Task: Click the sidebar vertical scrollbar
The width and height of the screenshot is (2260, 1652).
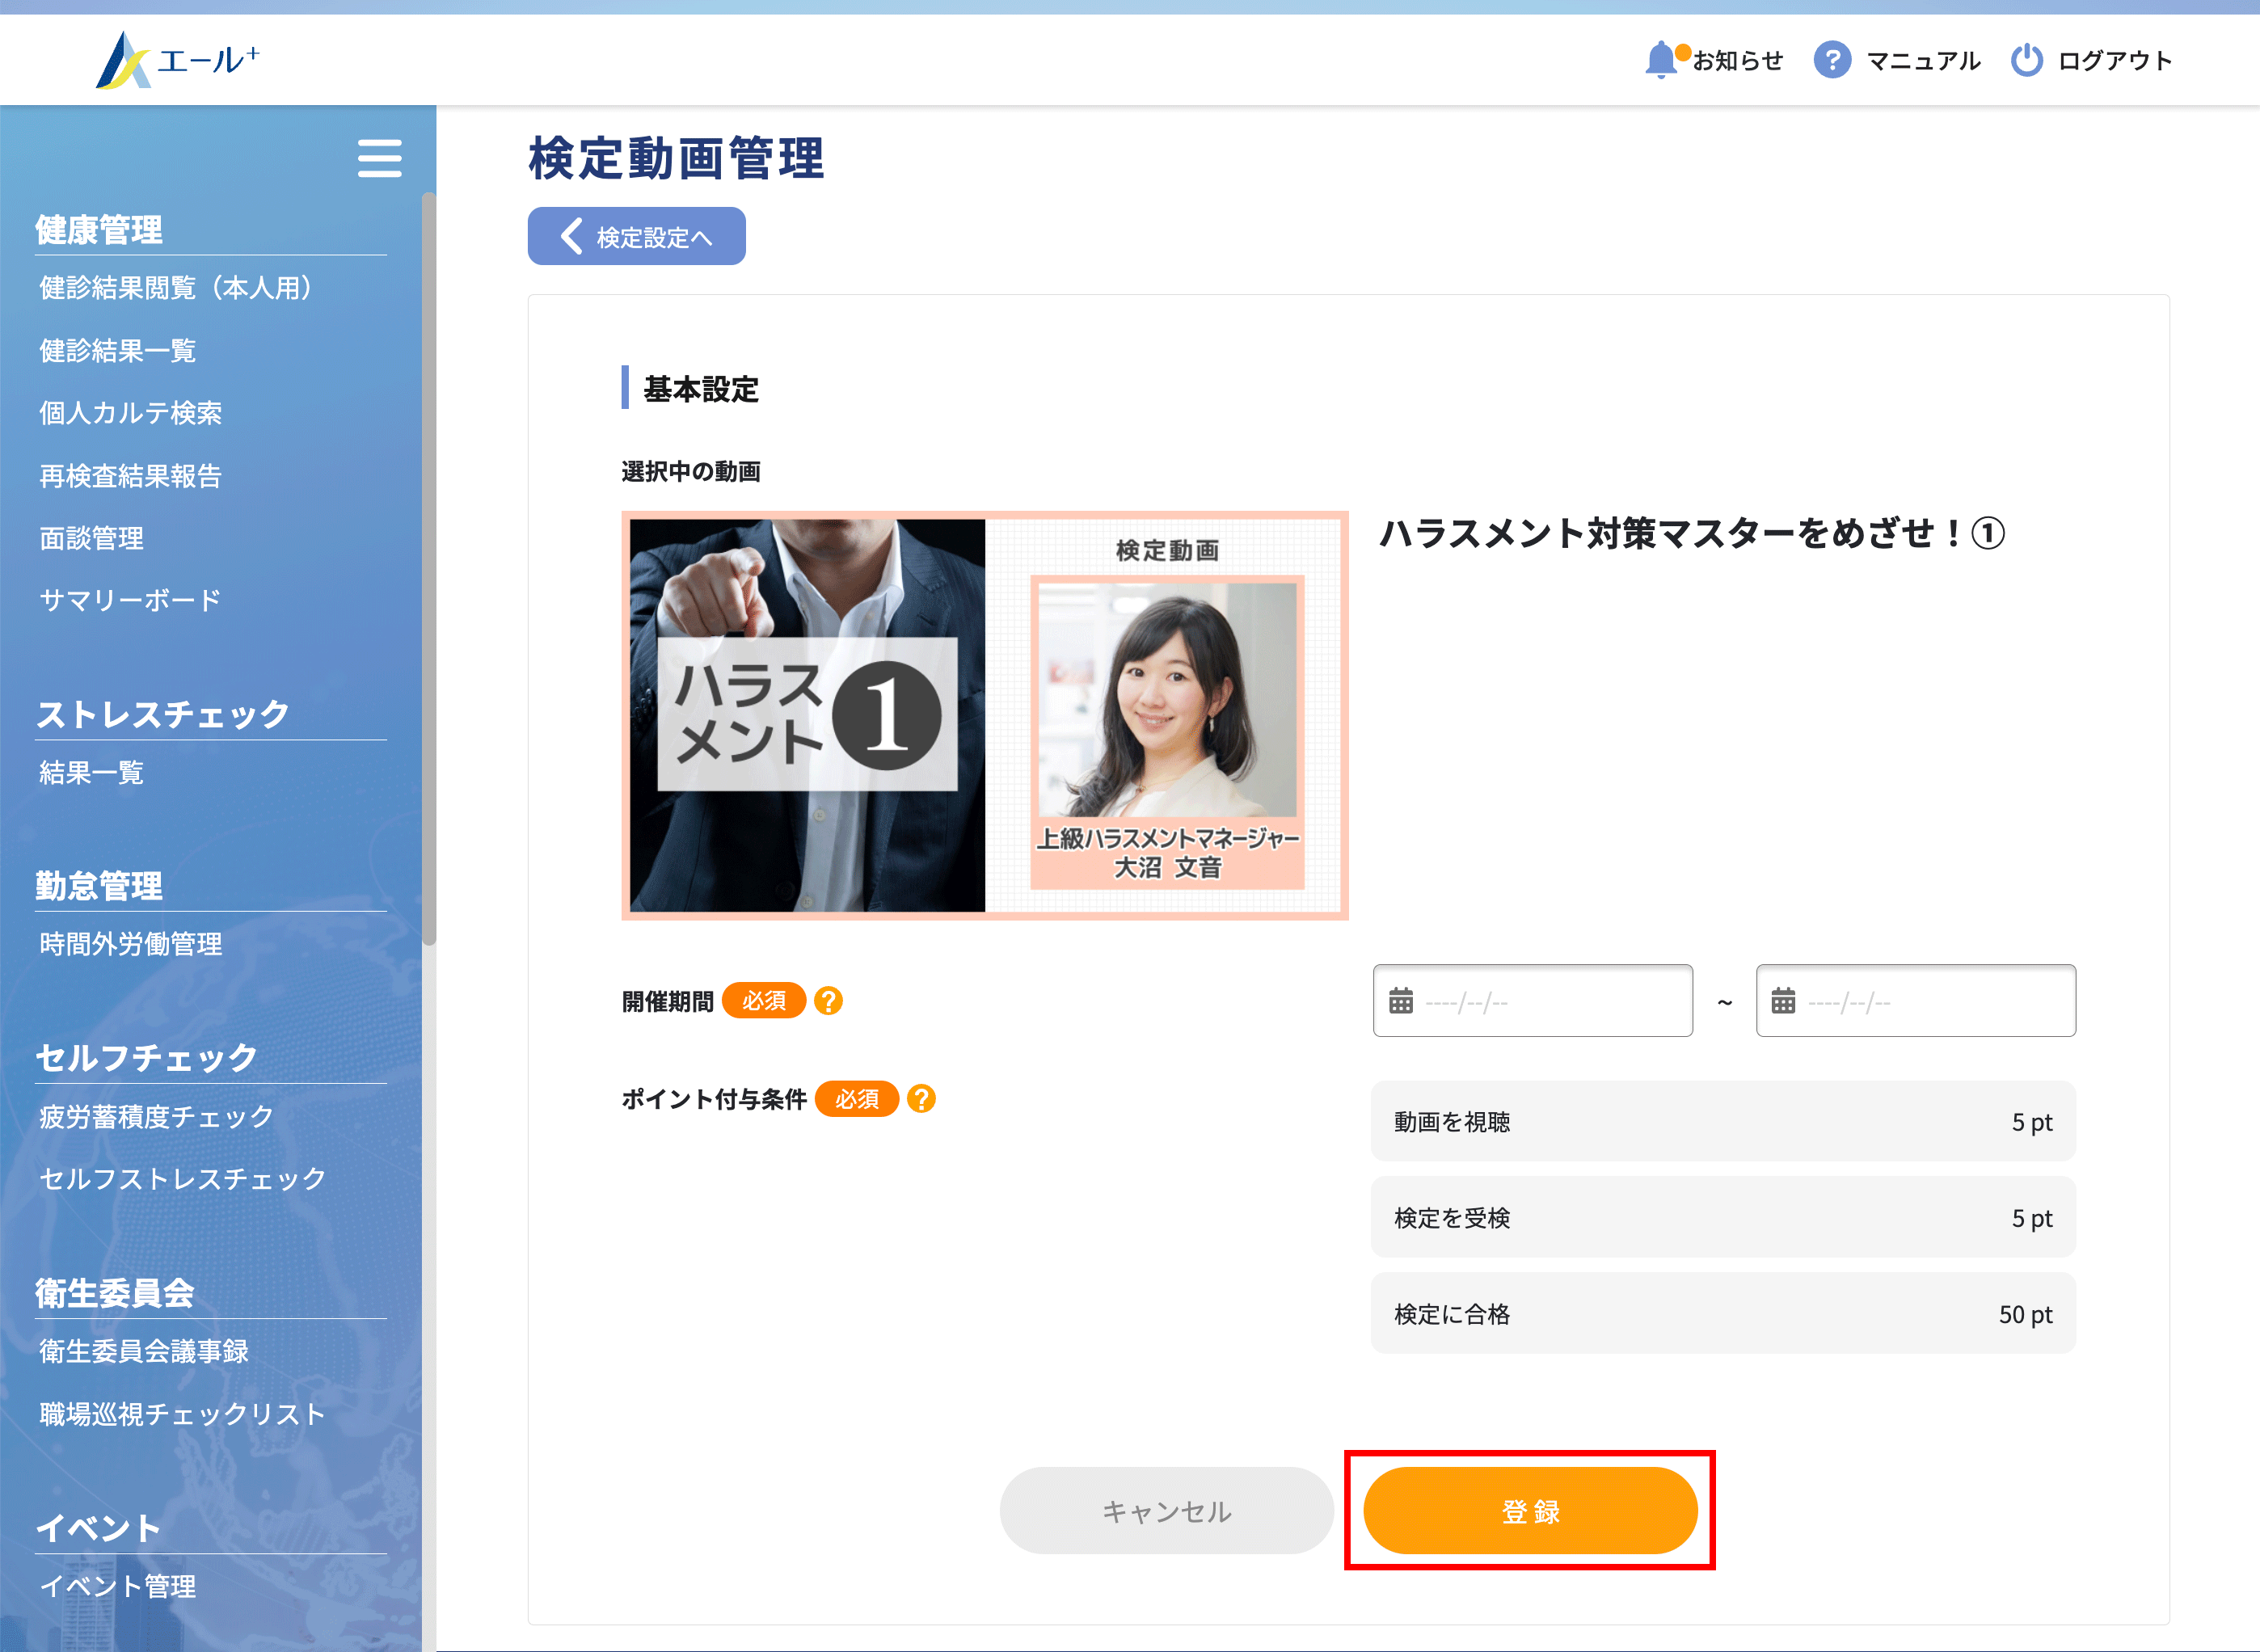Action: (429, 570)
